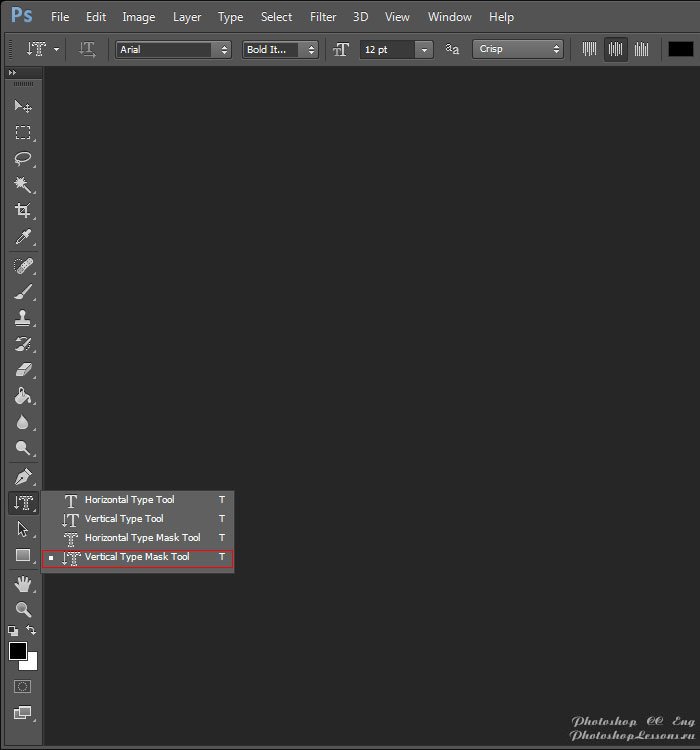This screenshot has width=700, height=750.
Task: Expand the font size 12 pt dropdown
Action: pyautogui.click(x=425, y=49)
